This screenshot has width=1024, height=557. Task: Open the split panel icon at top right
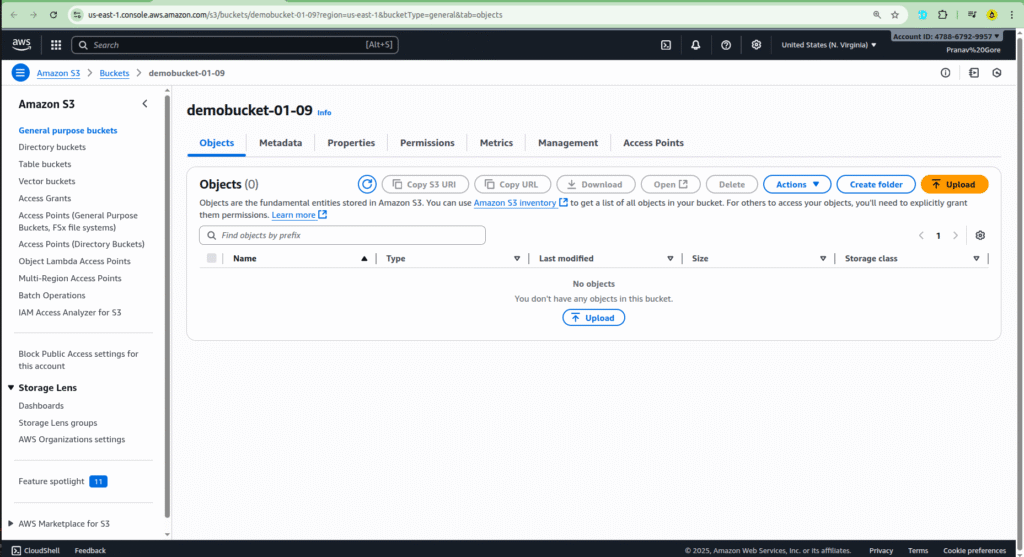(x=974, y=72)
